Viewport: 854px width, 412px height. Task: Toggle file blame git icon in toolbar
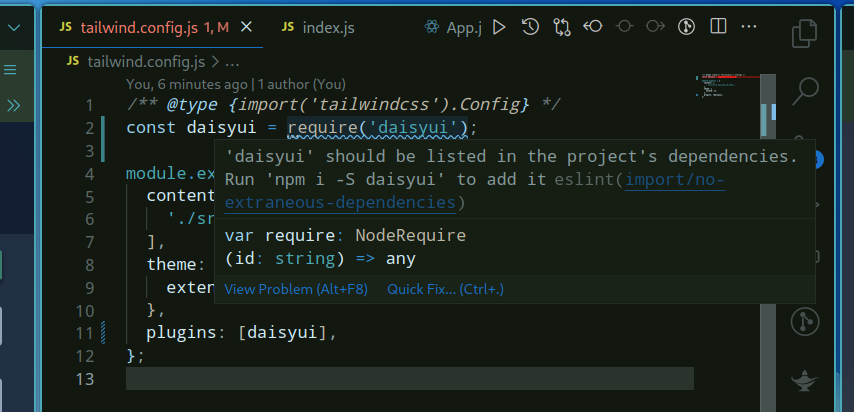tap(687, 28)
